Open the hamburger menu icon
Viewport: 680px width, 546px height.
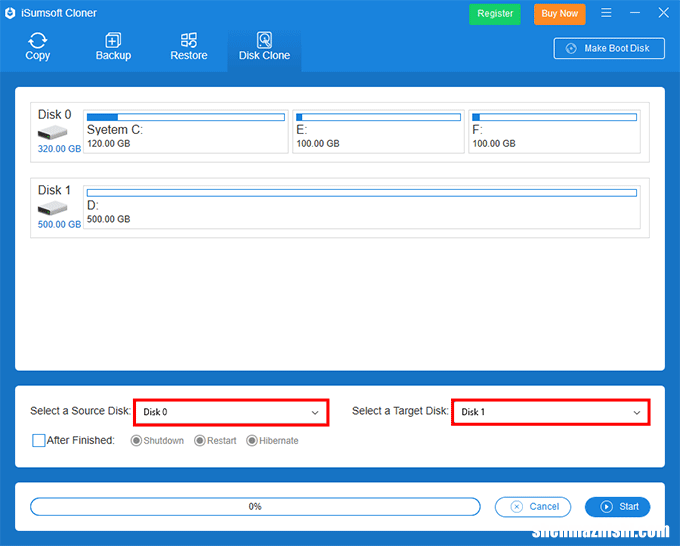(x=606, y=13)
